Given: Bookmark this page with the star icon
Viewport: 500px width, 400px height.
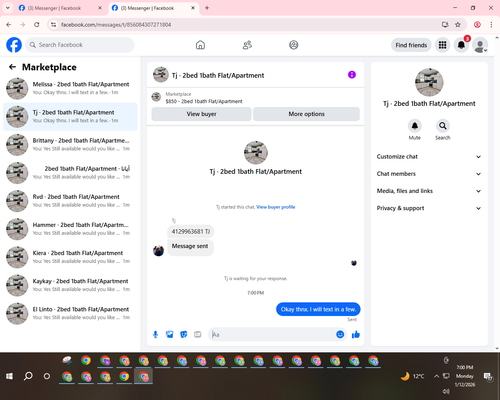Looking at the screenshot, I should (458, 25).
